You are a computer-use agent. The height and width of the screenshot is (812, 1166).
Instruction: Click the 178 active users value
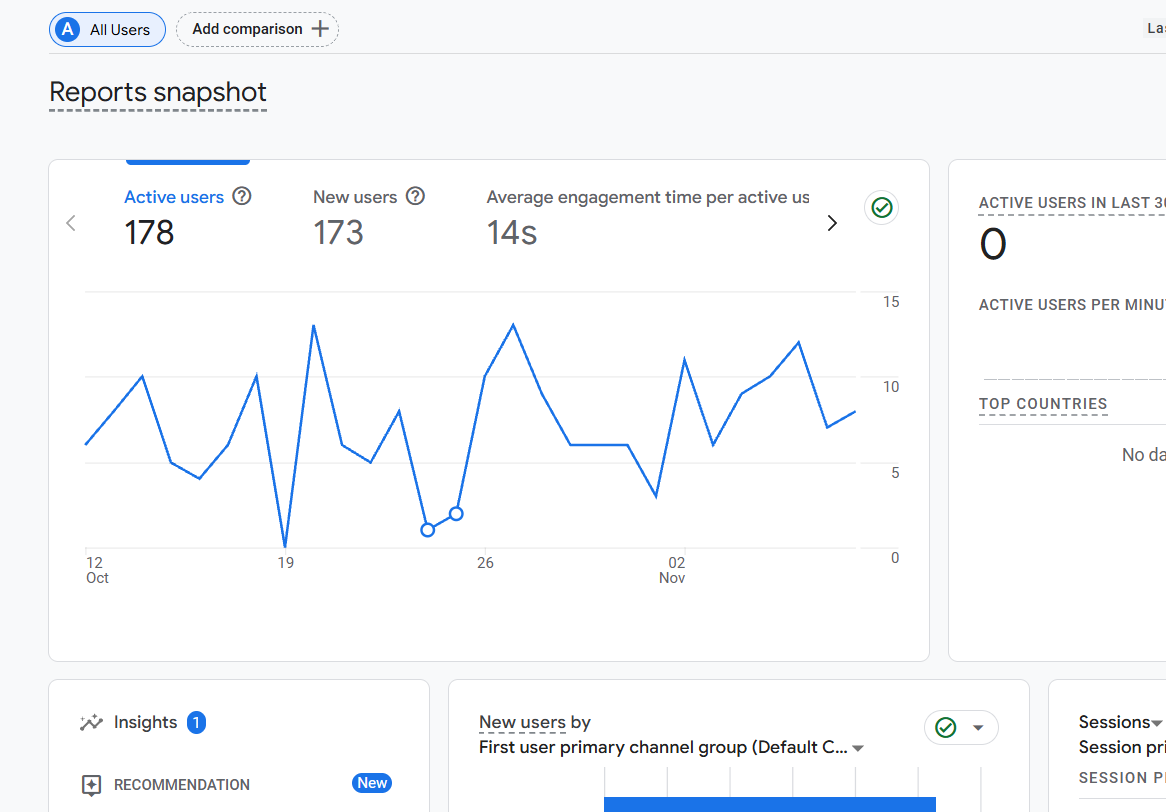149,233
